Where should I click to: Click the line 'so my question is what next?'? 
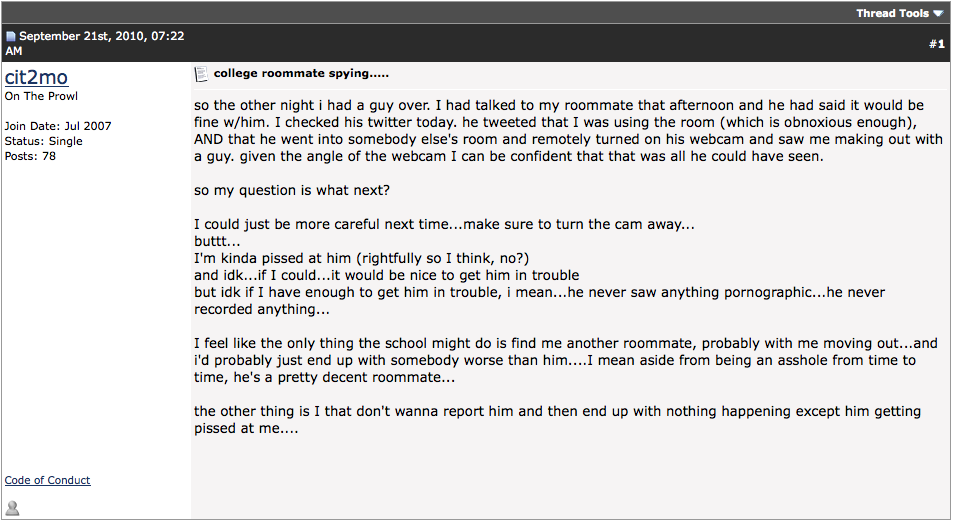click(292, 190)
